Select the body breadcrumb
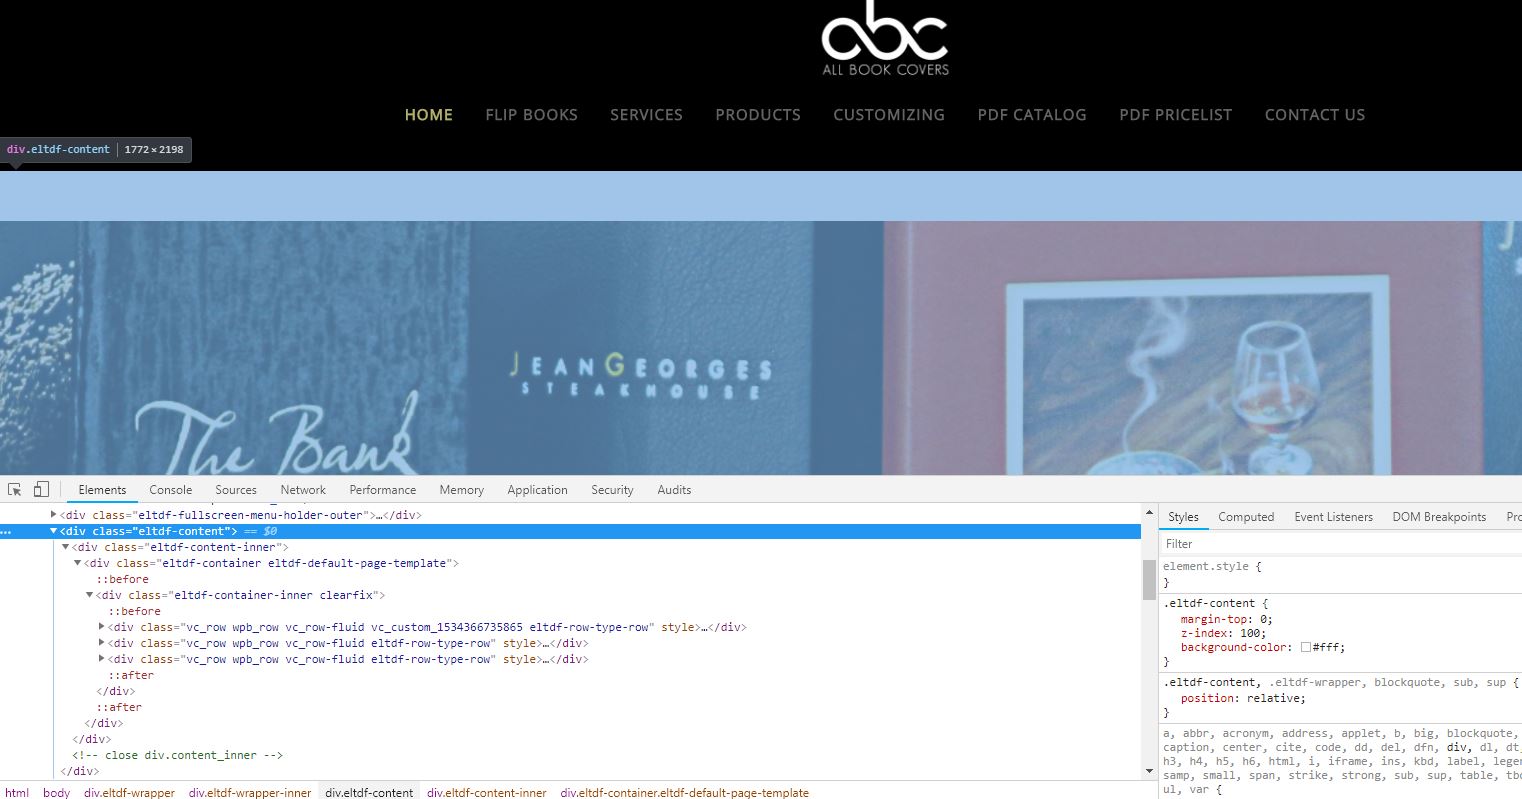The image size is (1522, 799). click(x=56, y=792)
